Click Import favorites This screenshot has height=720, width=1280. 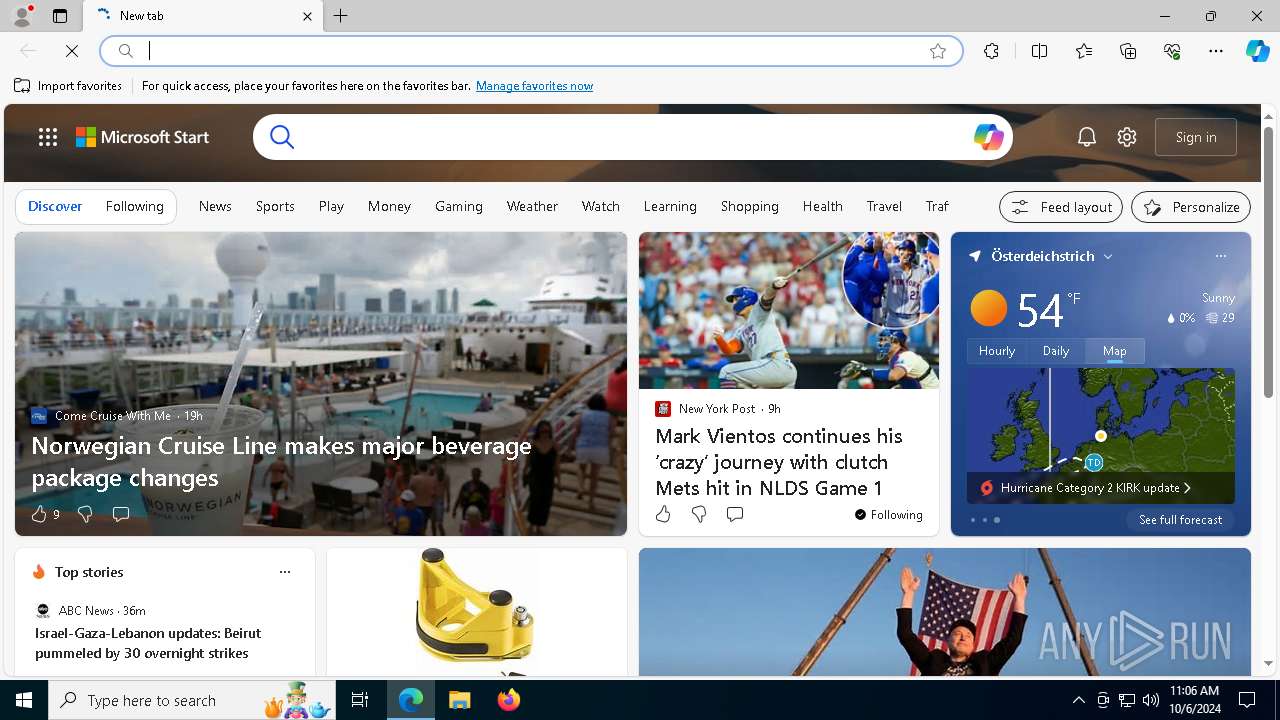[x=68, y=86]
